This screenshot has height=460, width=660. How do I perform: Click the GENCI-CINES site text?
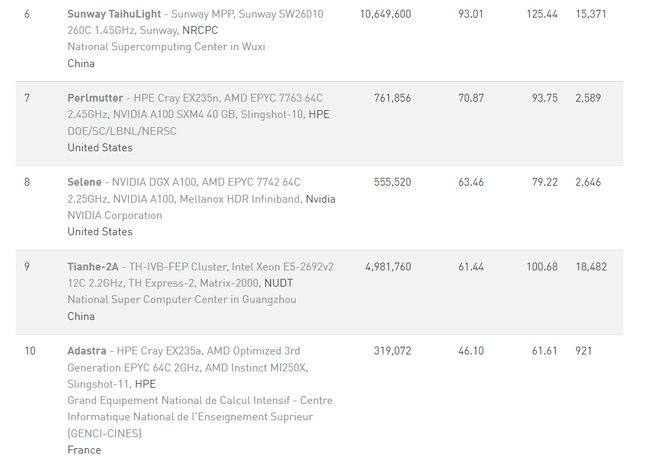pos(200,417)
